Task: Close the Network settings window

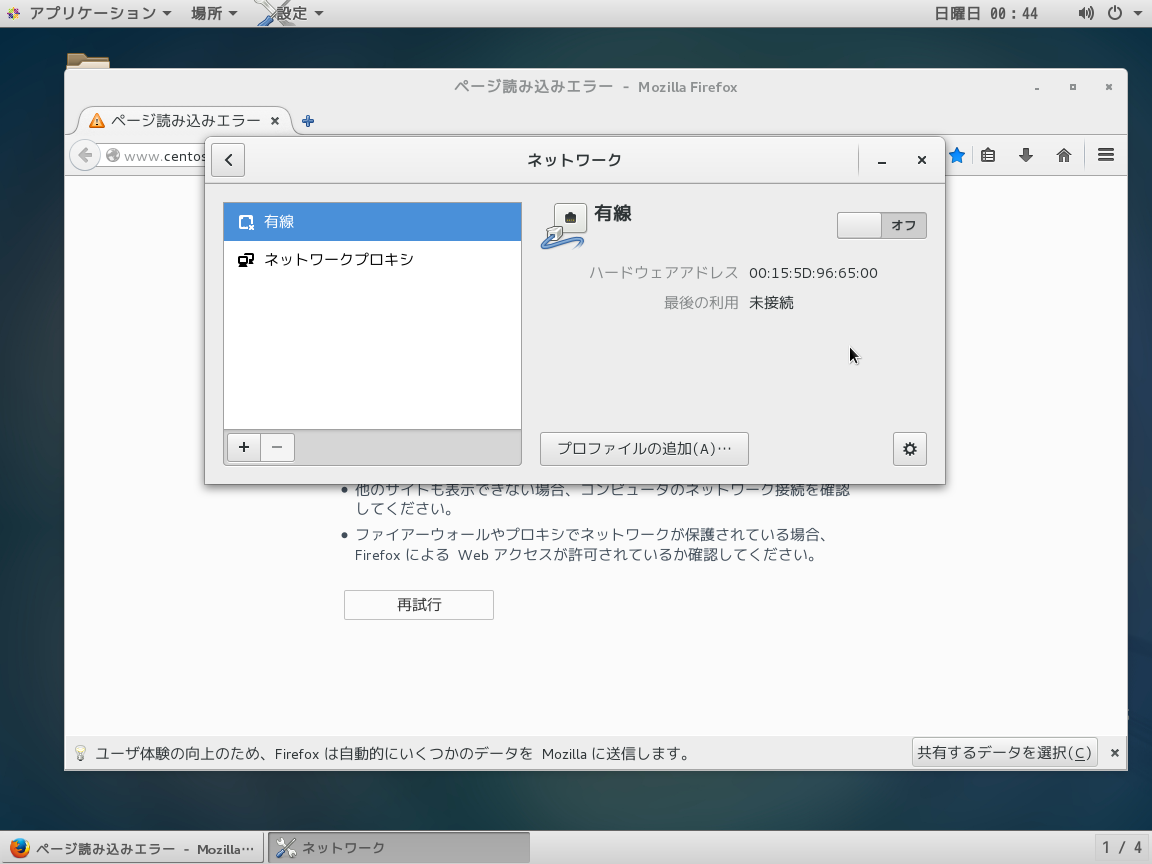Action: pyautogui.click(x=921, y=160)
